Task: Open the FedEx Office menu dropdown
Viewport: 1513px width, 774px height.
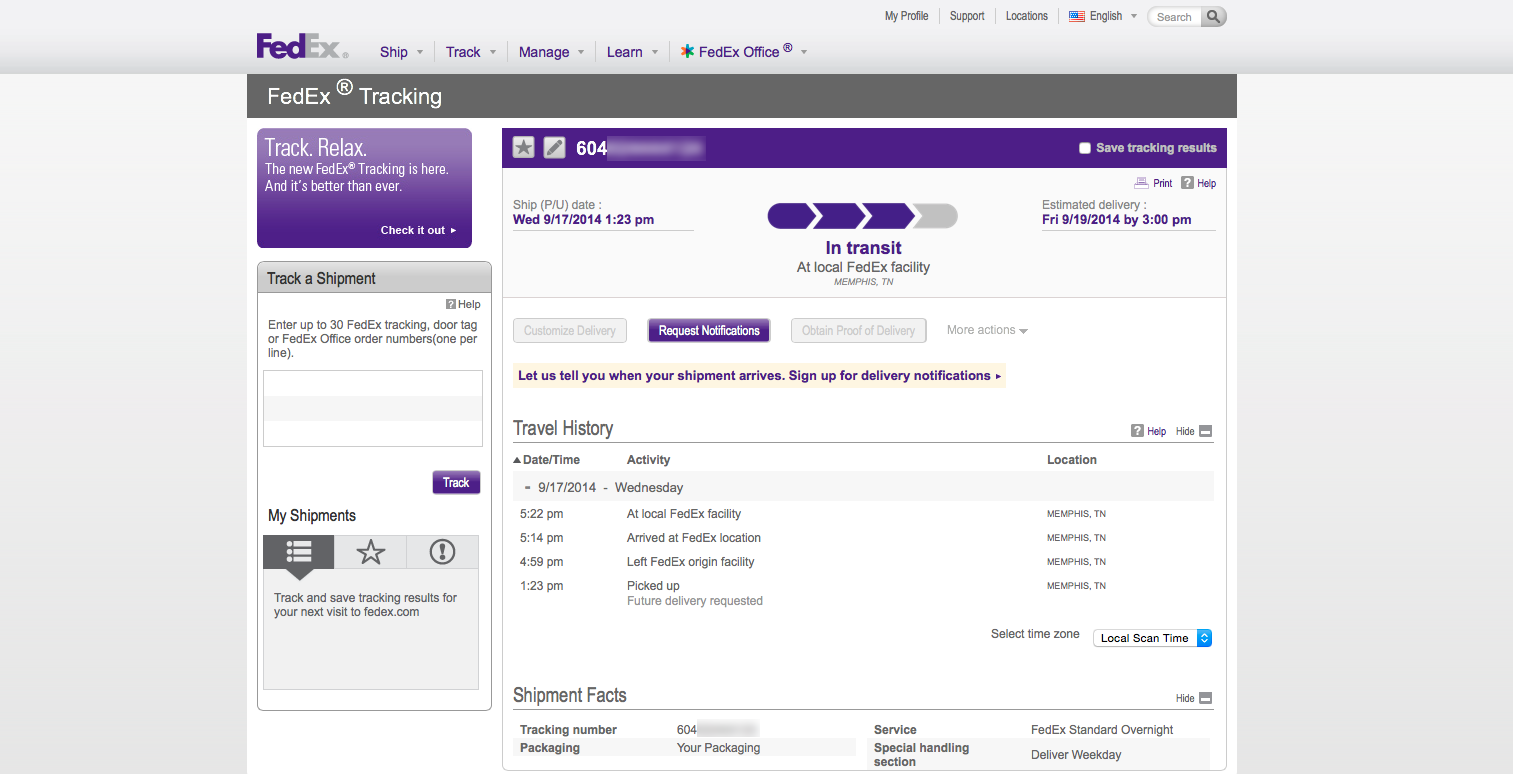Action: coord(743,51)
